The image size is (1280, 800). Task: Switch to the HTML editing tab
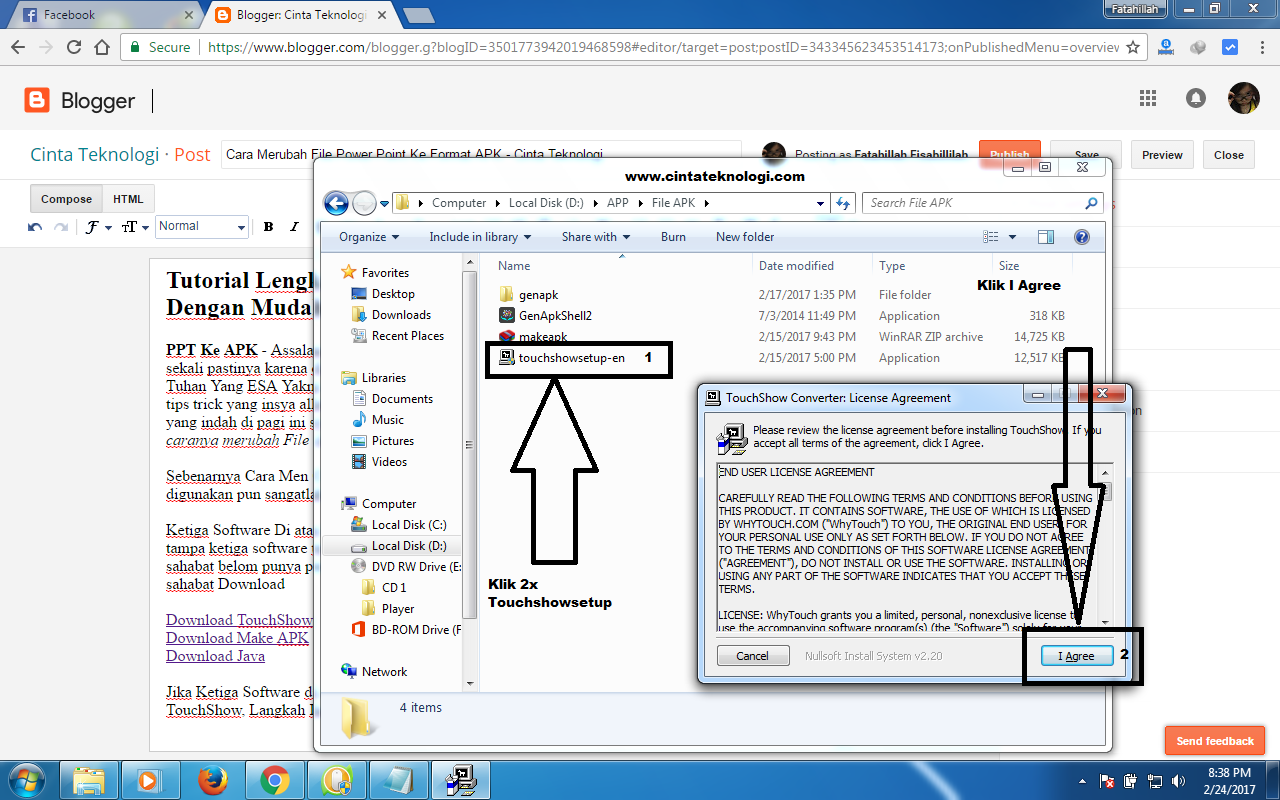coord(128,198)
